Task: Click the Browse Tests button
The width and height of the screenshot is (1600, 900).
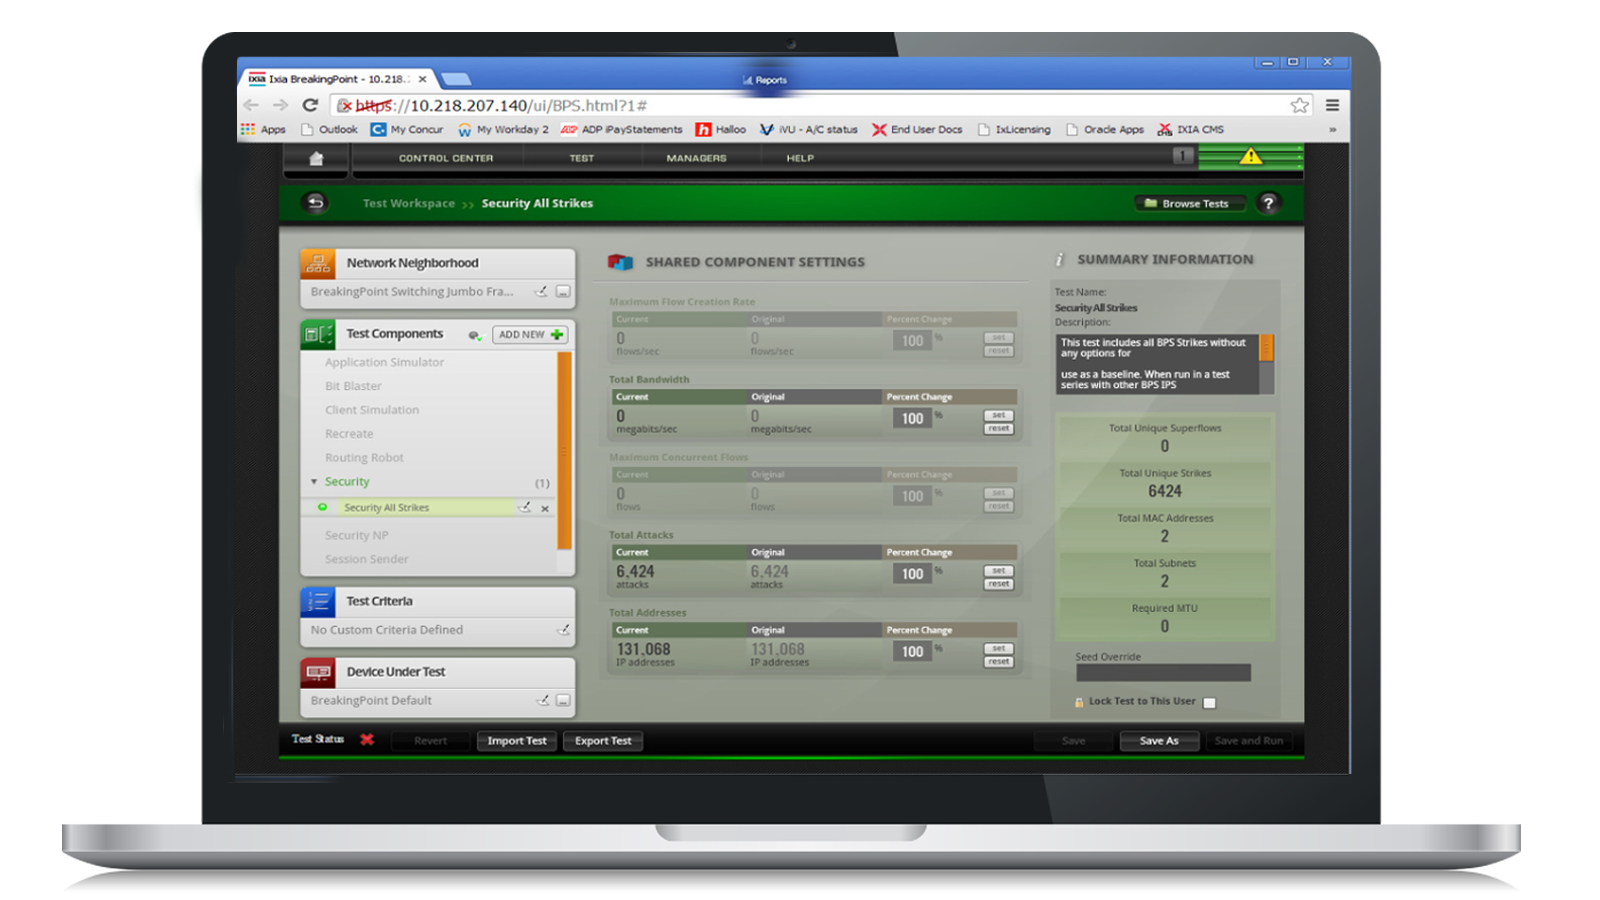Action: point(1188,203)
